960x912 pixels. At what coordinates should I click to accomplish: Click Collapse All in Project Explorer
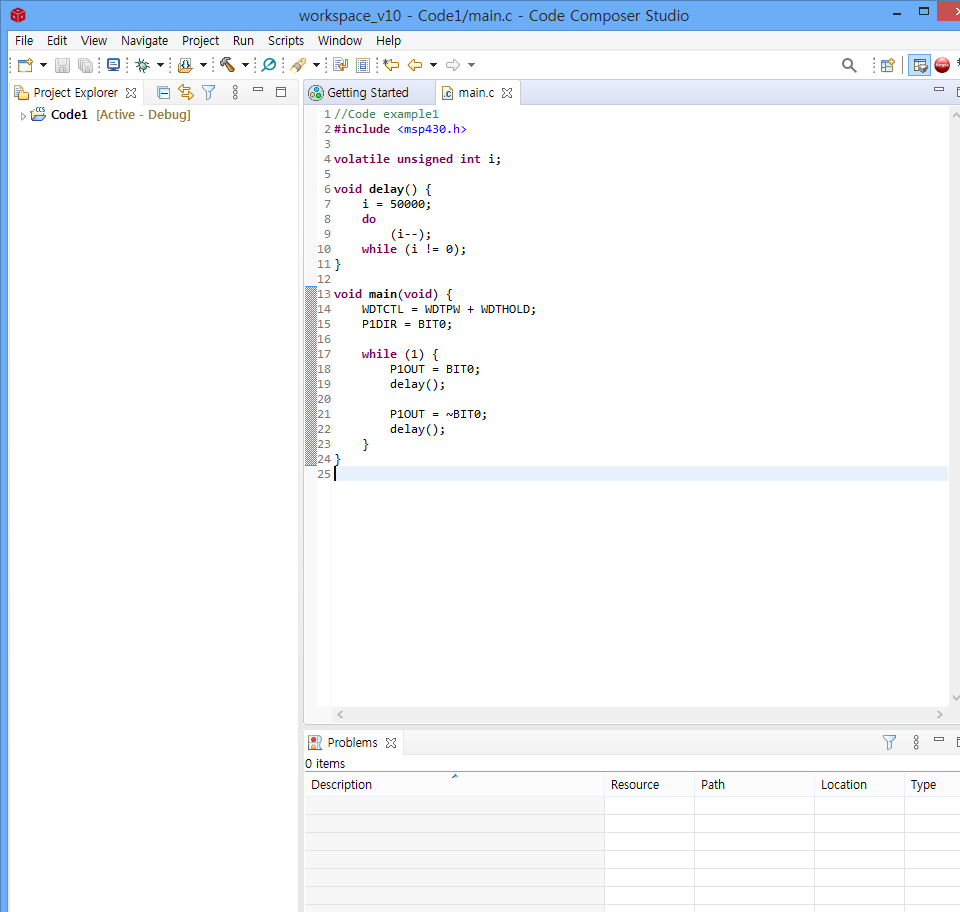tap(163, 92)
